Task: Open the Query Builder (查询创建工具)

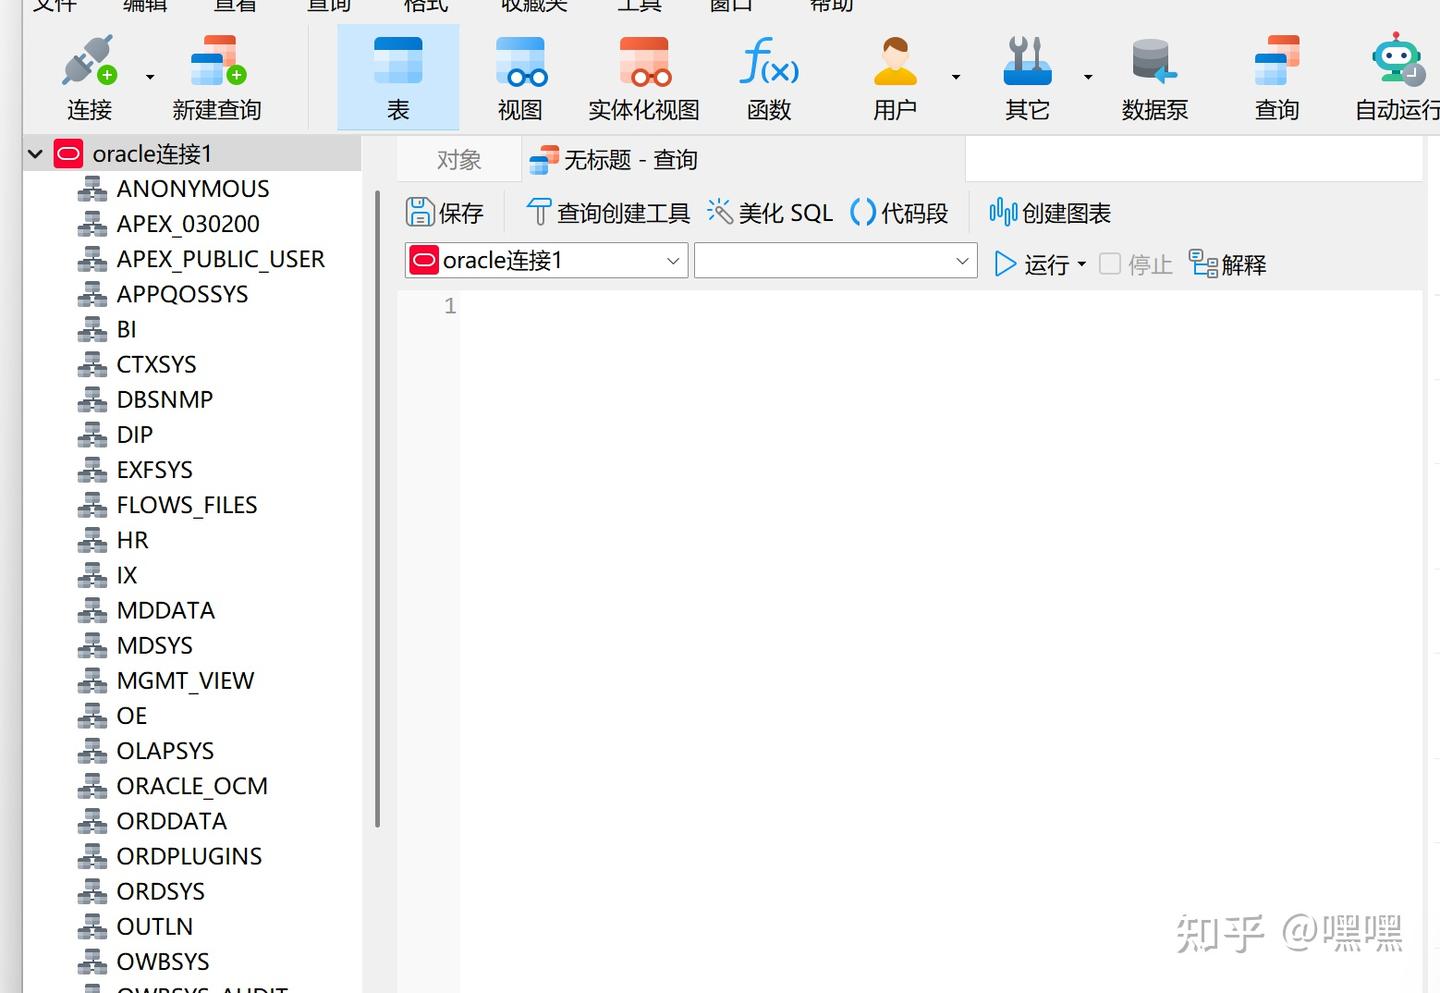Action: 608,213
